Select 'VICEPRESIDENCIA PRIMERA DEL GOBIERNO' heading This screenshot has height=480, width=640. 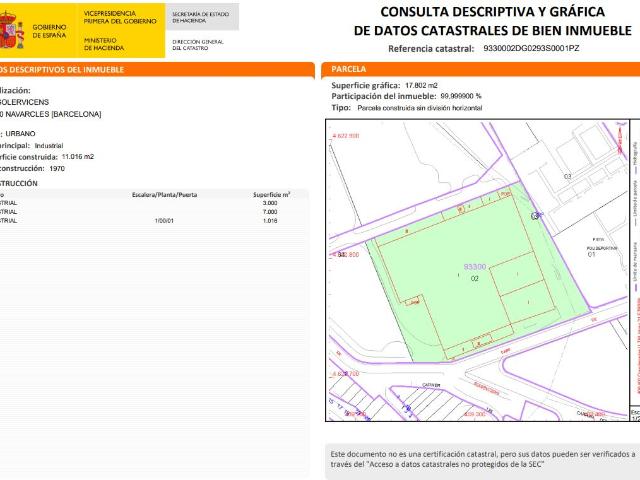point(120,18)
